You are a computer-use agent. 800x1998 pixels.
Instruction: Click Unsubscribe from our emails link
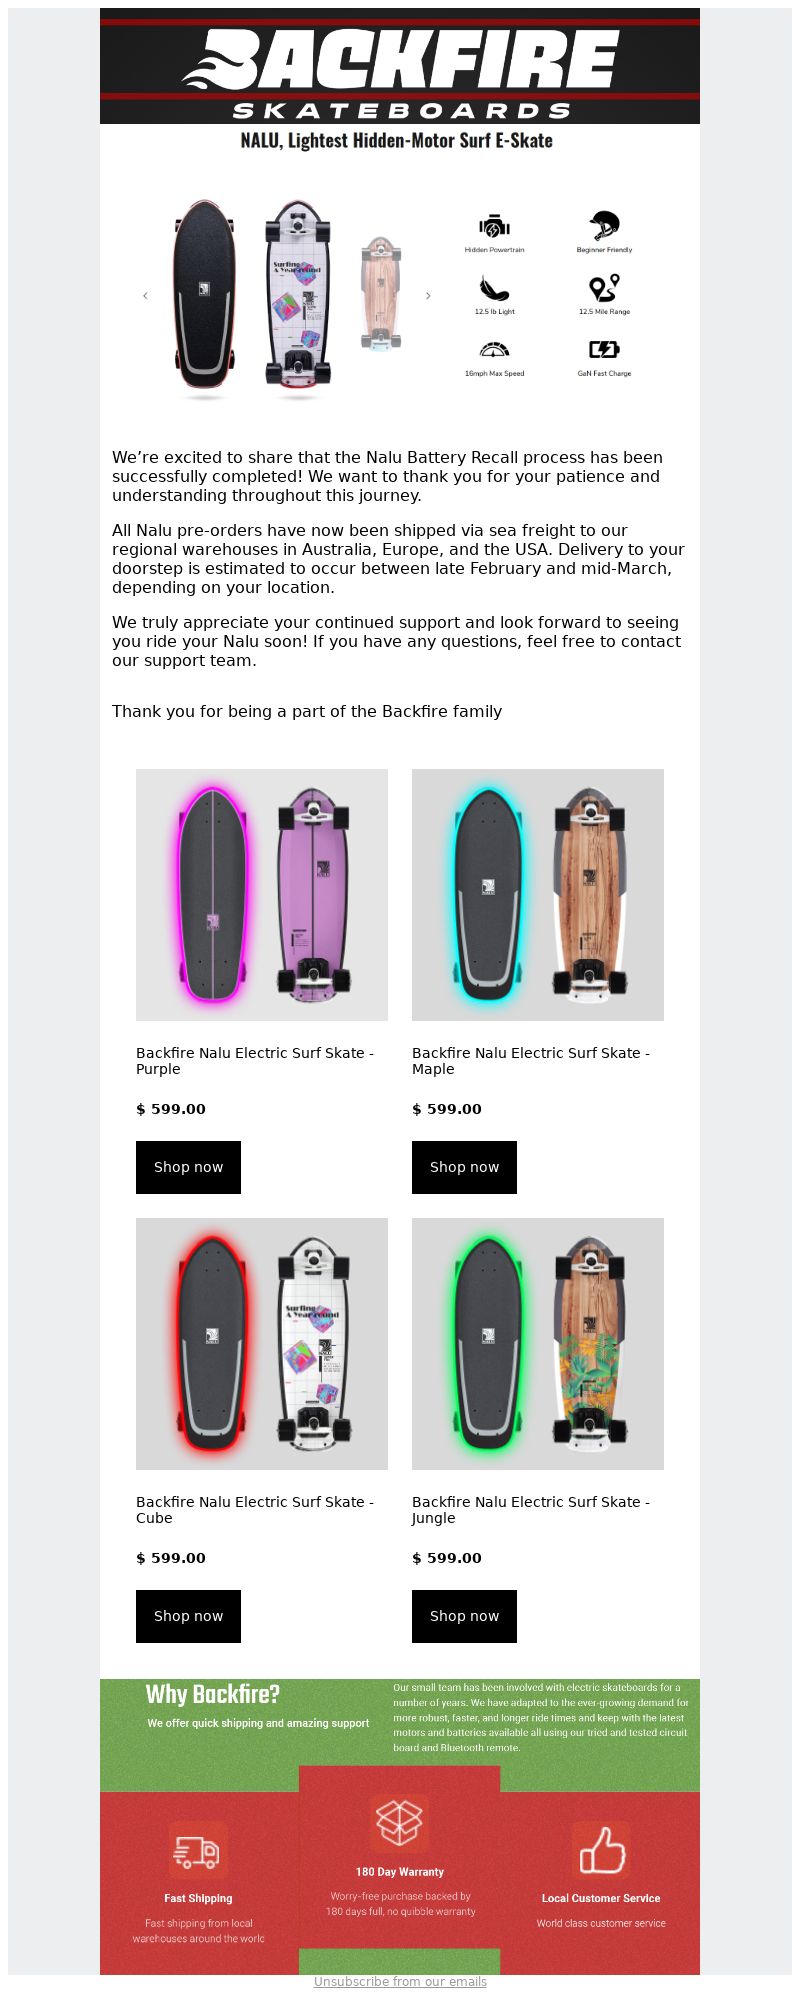click(x=400, y=1982)
